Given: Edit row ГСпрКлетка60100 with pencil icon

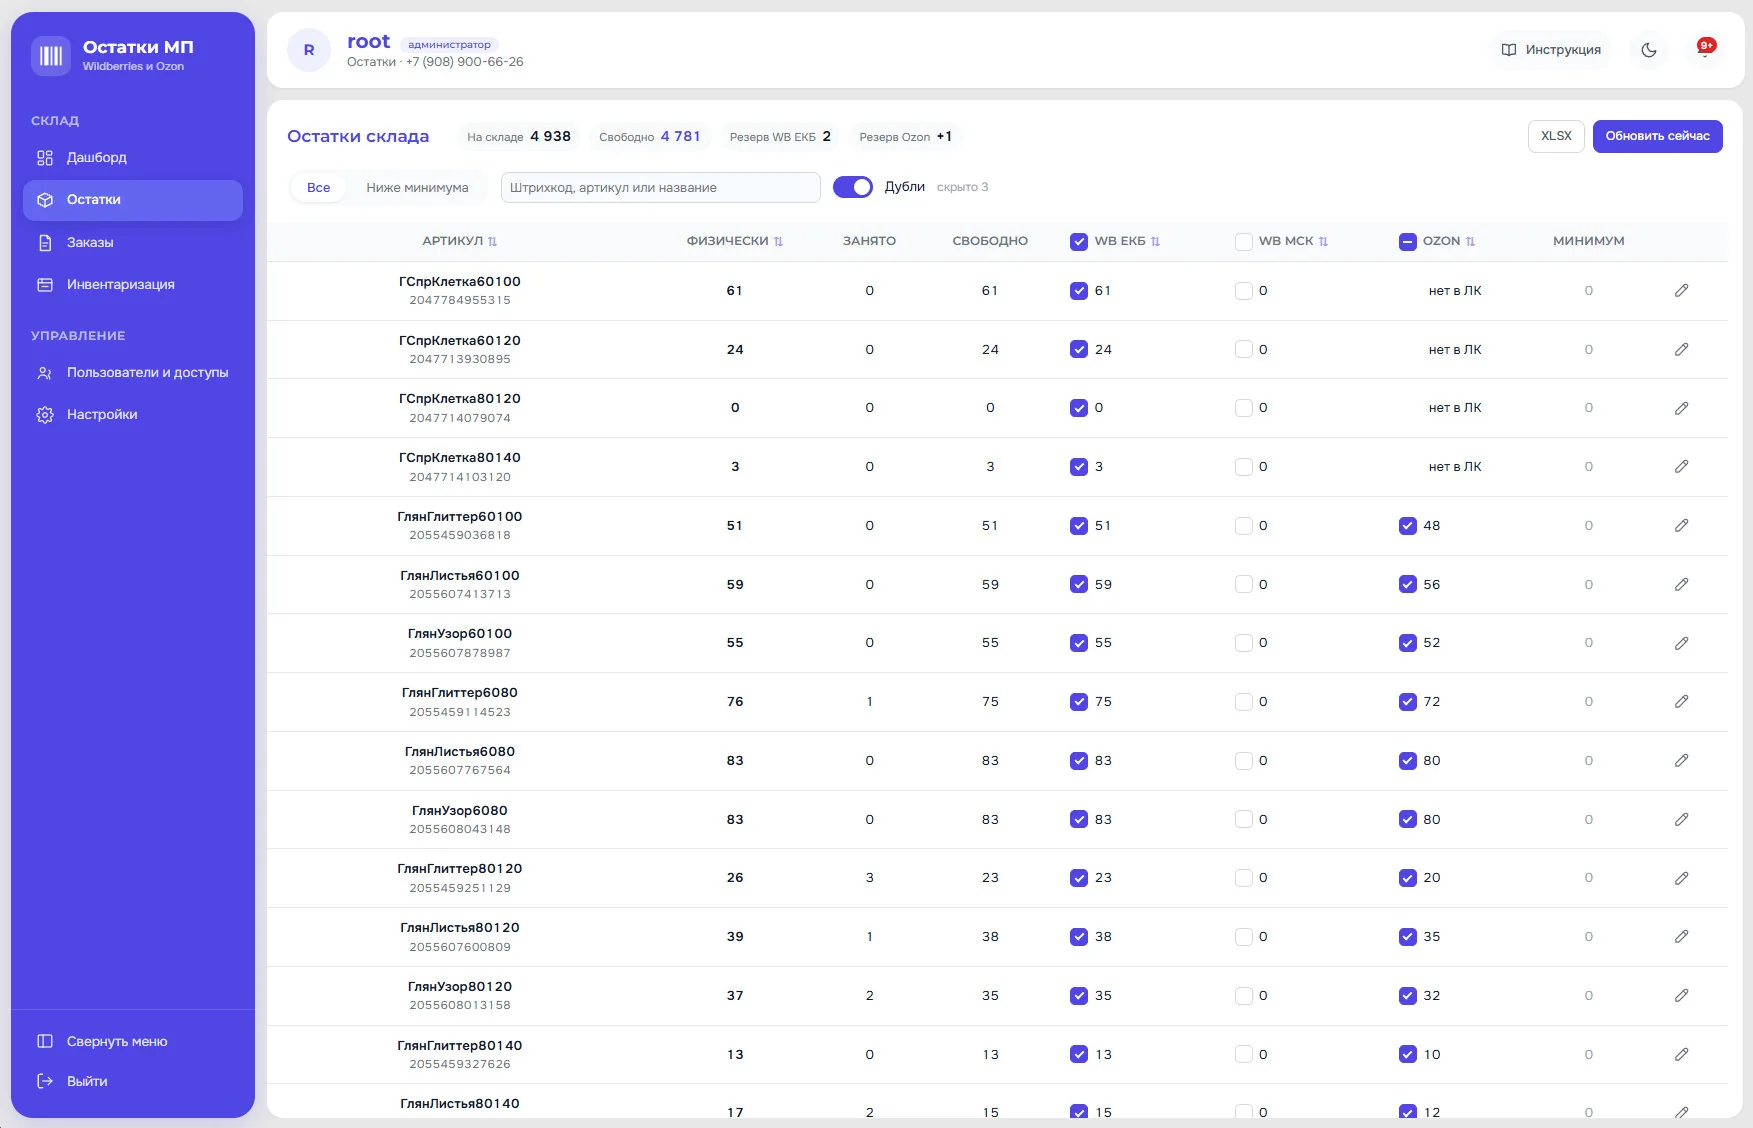Looking at the screenshot, I should (x=1681, y=291).
